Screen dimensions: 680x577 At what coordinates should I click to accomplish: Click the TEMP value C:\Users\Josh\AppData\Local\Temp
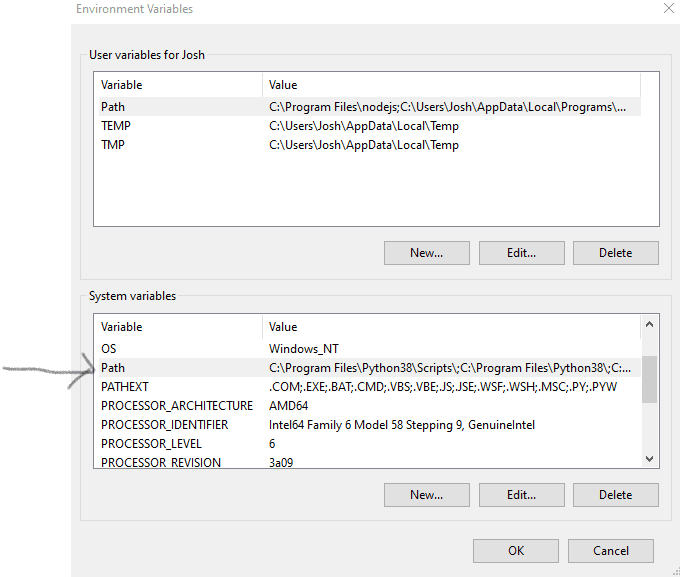(x=363, y=126)
